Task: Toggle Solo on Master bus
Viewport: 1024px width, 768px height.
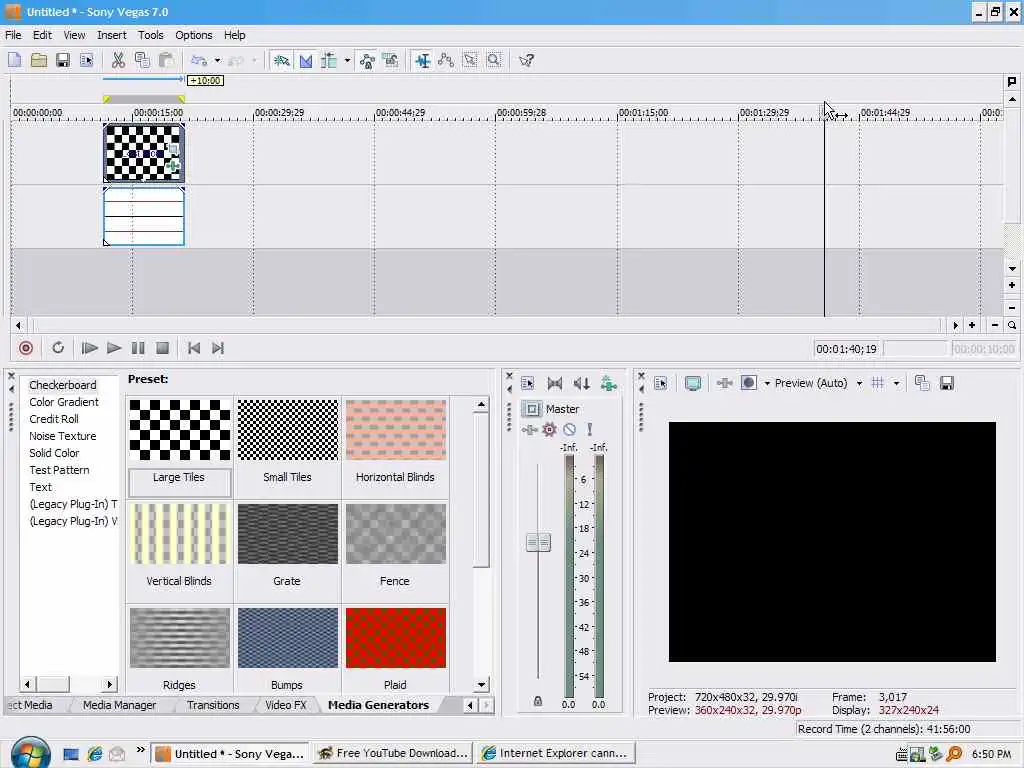Action: [589, 429]
